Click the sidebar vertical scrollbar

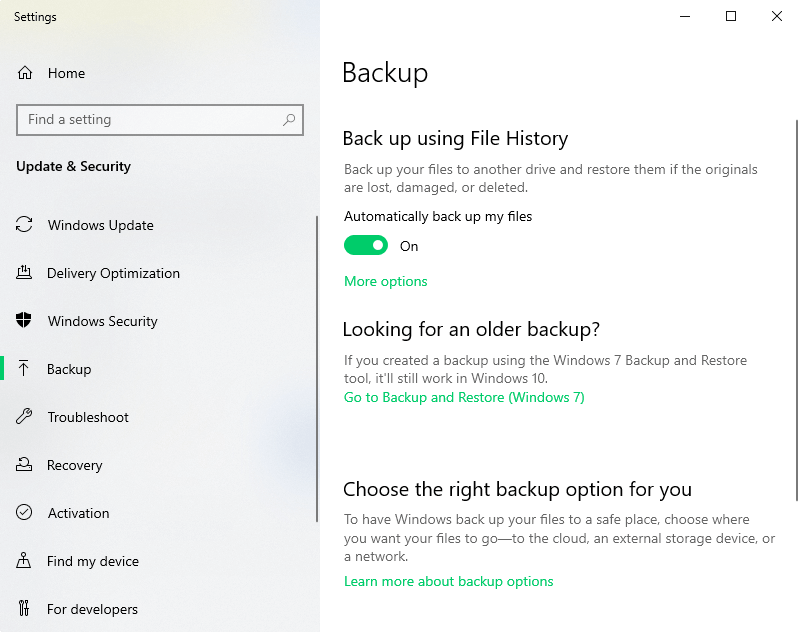tap(317, 370)
